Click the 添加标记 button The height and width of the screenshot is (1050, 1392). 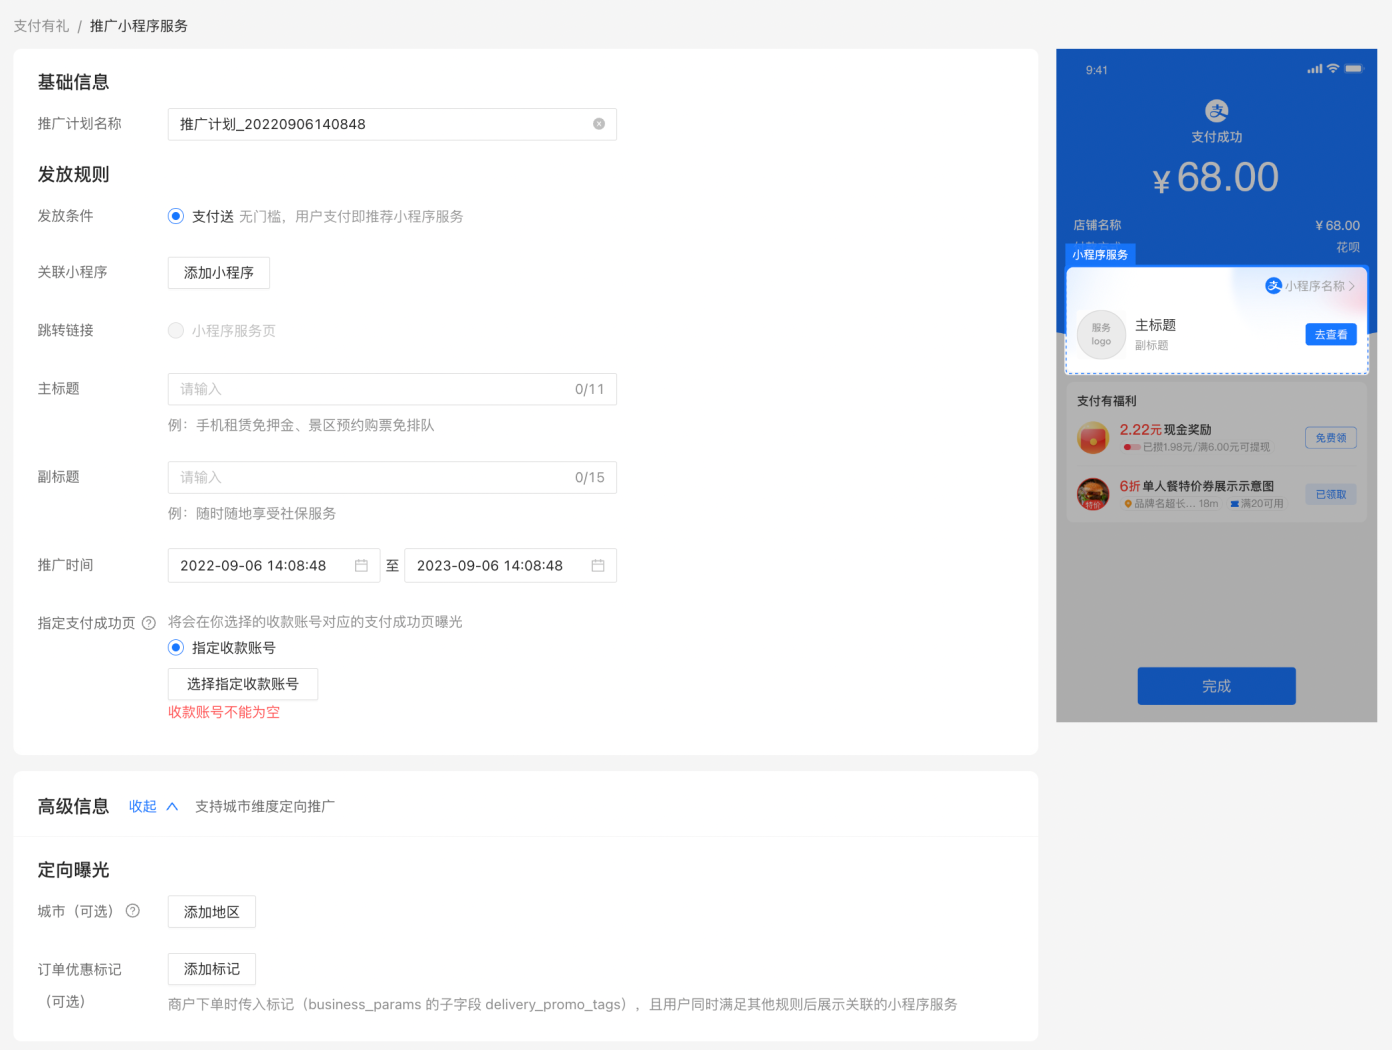coord(212,969)
